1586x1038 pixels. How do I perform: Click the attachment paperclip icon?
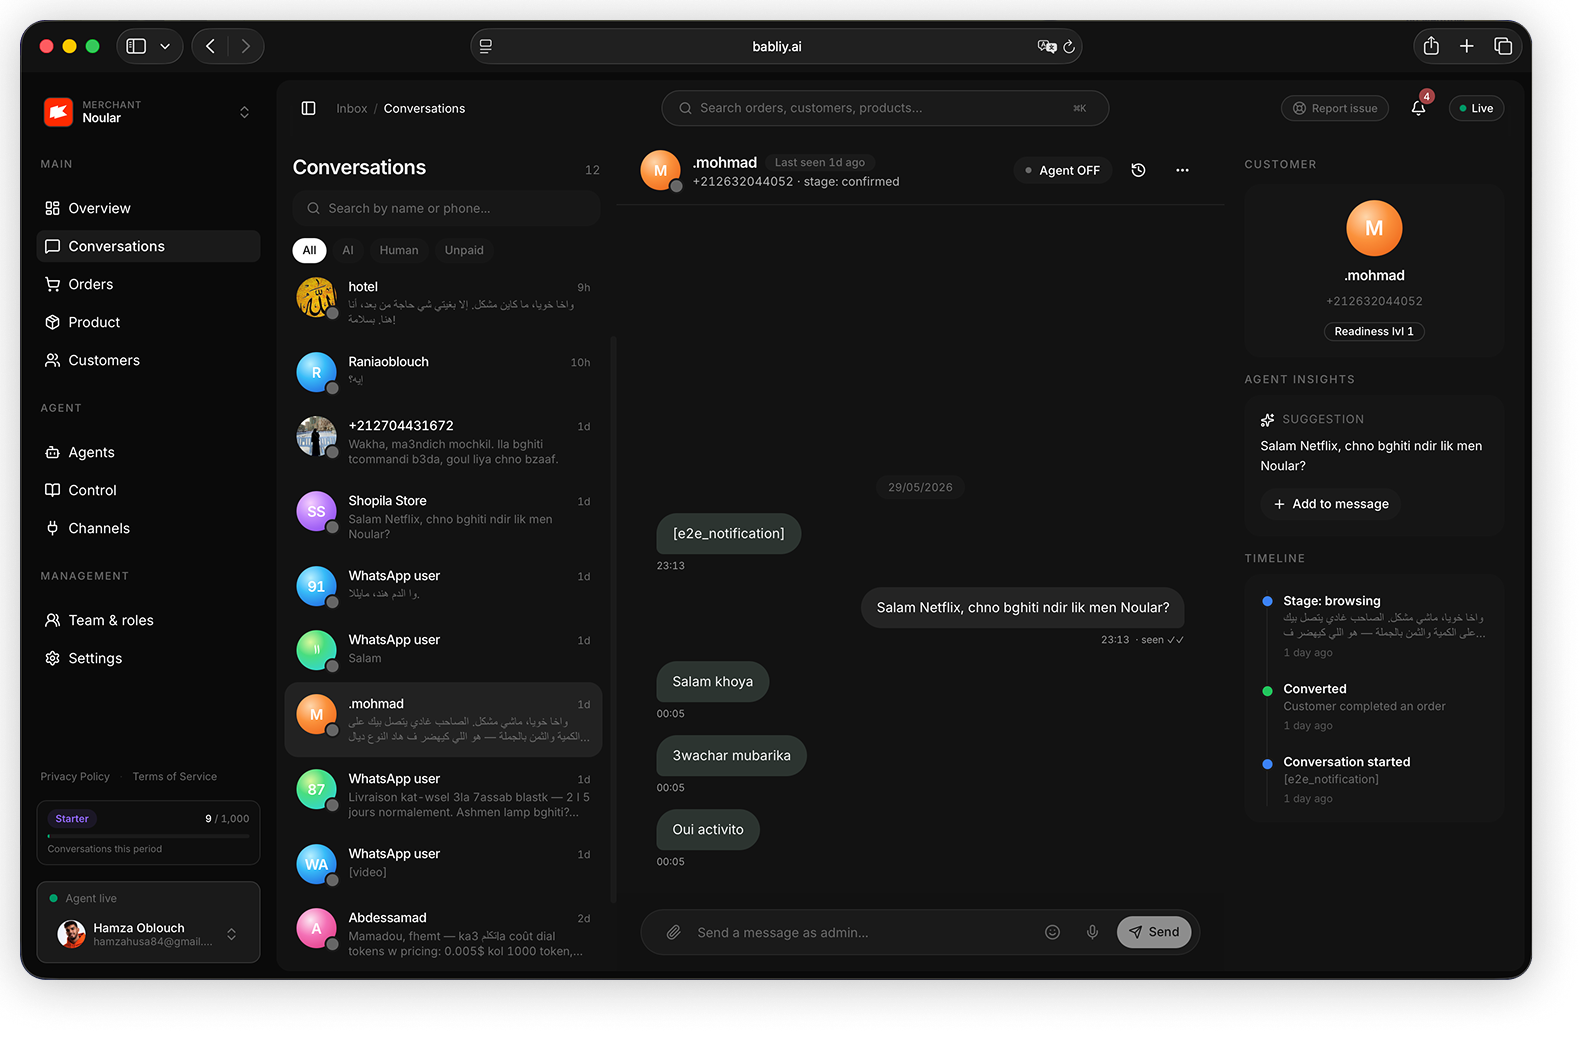(x=674, y=932)
